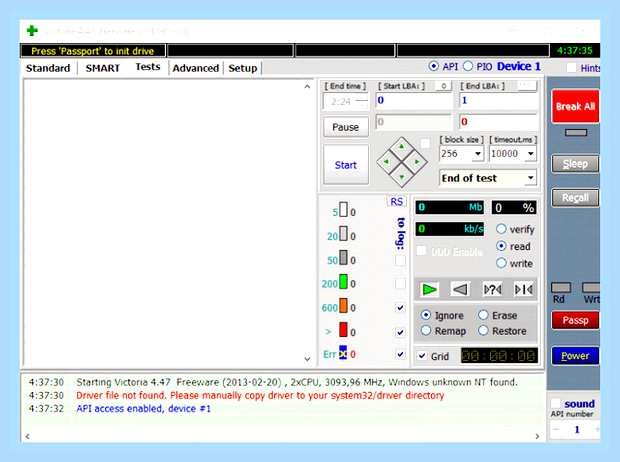Click the Wrt indicator lamp
Image resolution: width=620 pixels, height=462 pixels.
tap(591, 288)
